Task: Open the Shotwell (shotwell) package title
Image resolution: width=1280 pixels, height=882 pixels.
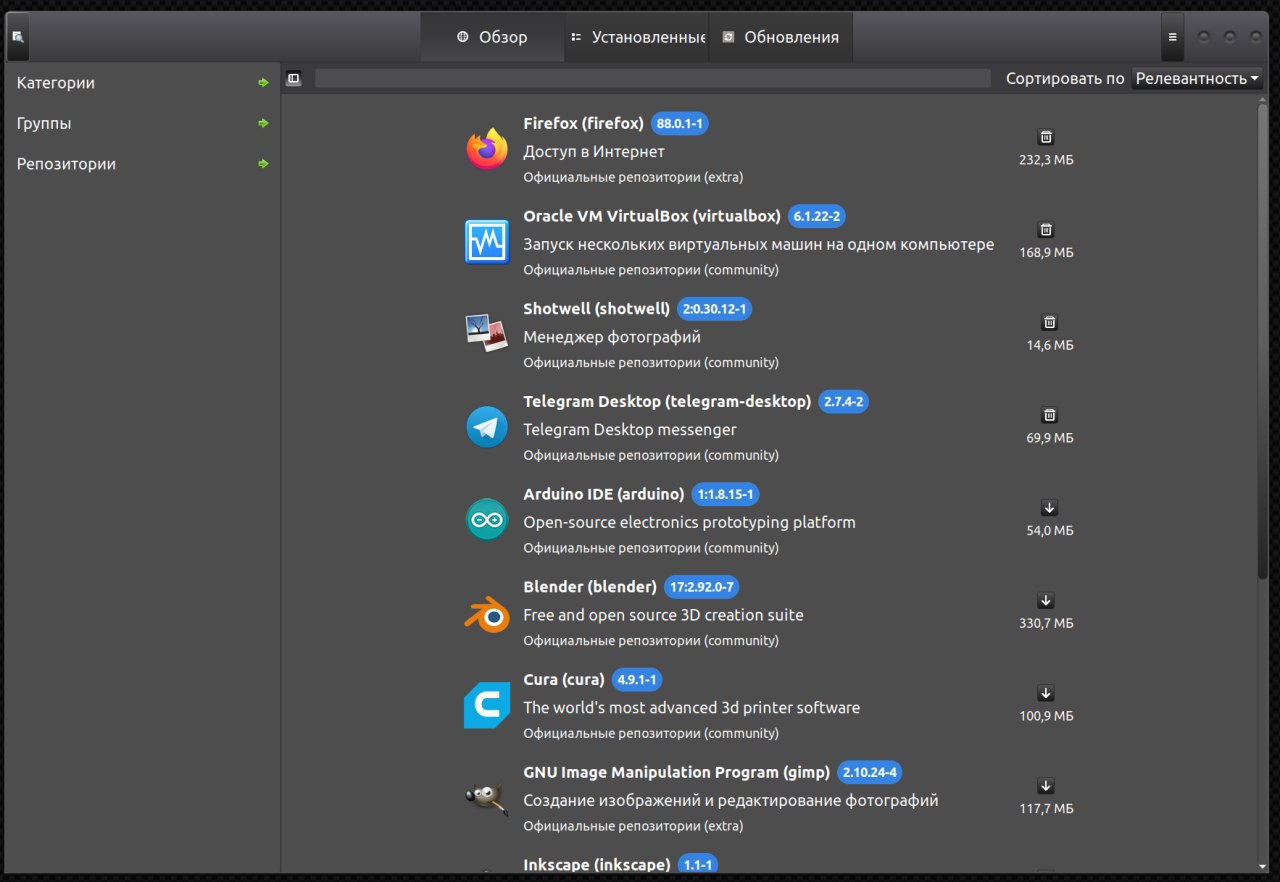Action: pos(596,309)
